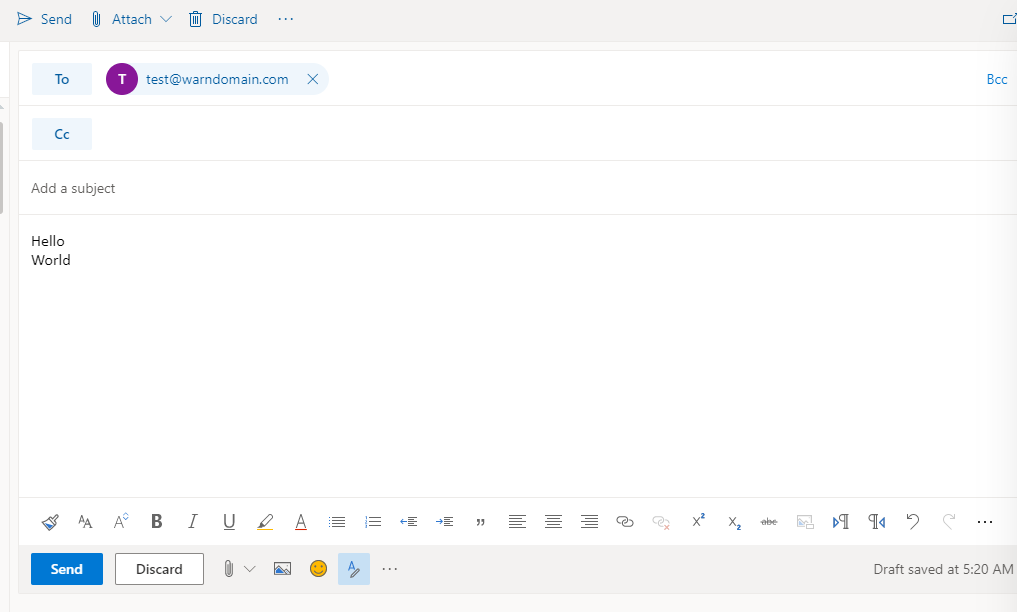The width and height of the screenshot is (1017, 612).
Task: Send the email
Action: tap(66, 568)
